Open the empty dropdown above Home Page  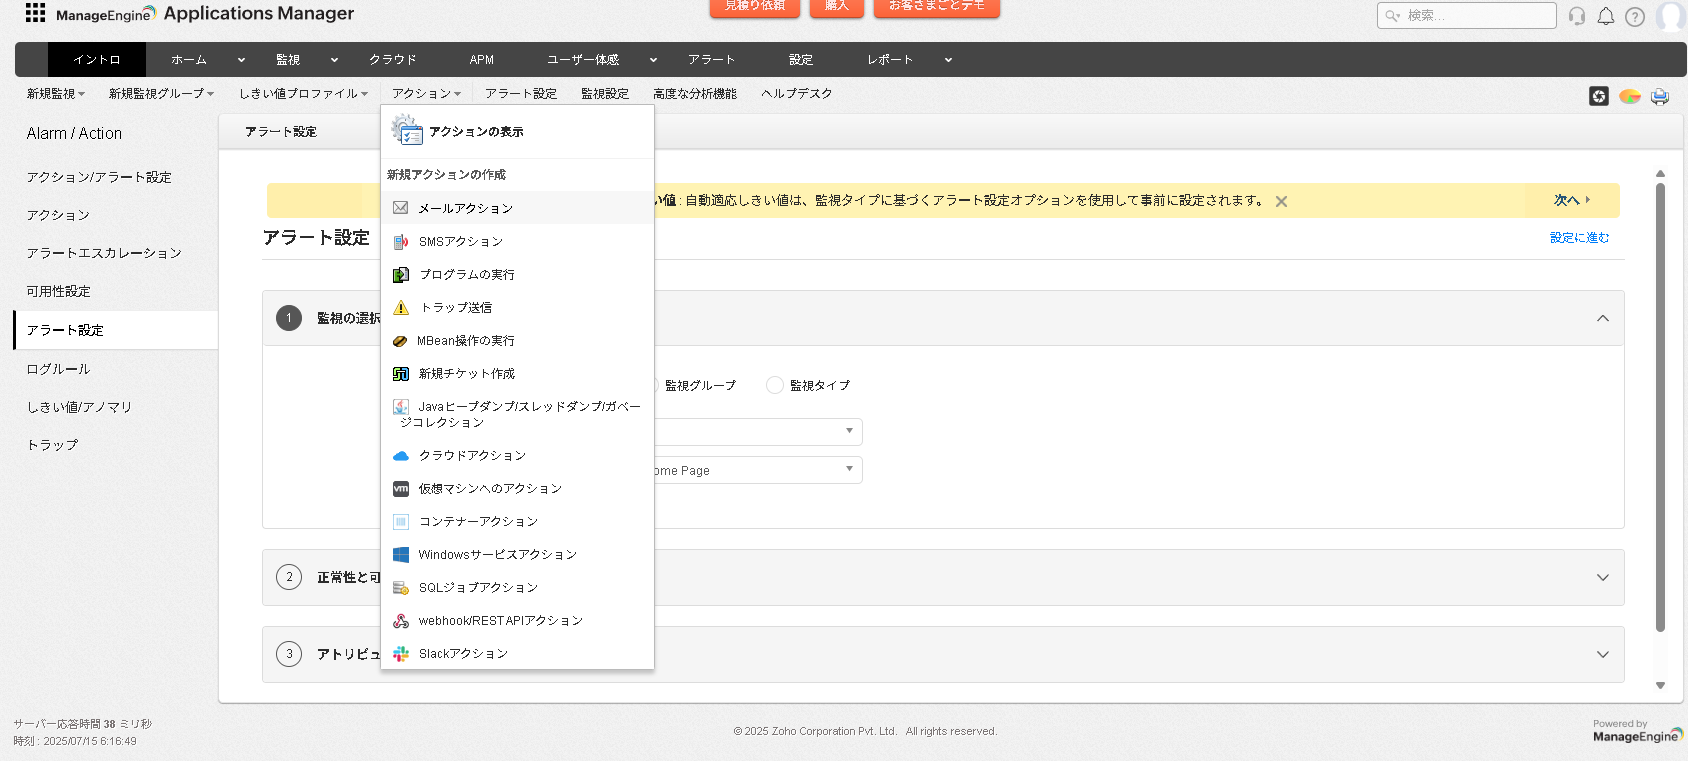(758, 432)
